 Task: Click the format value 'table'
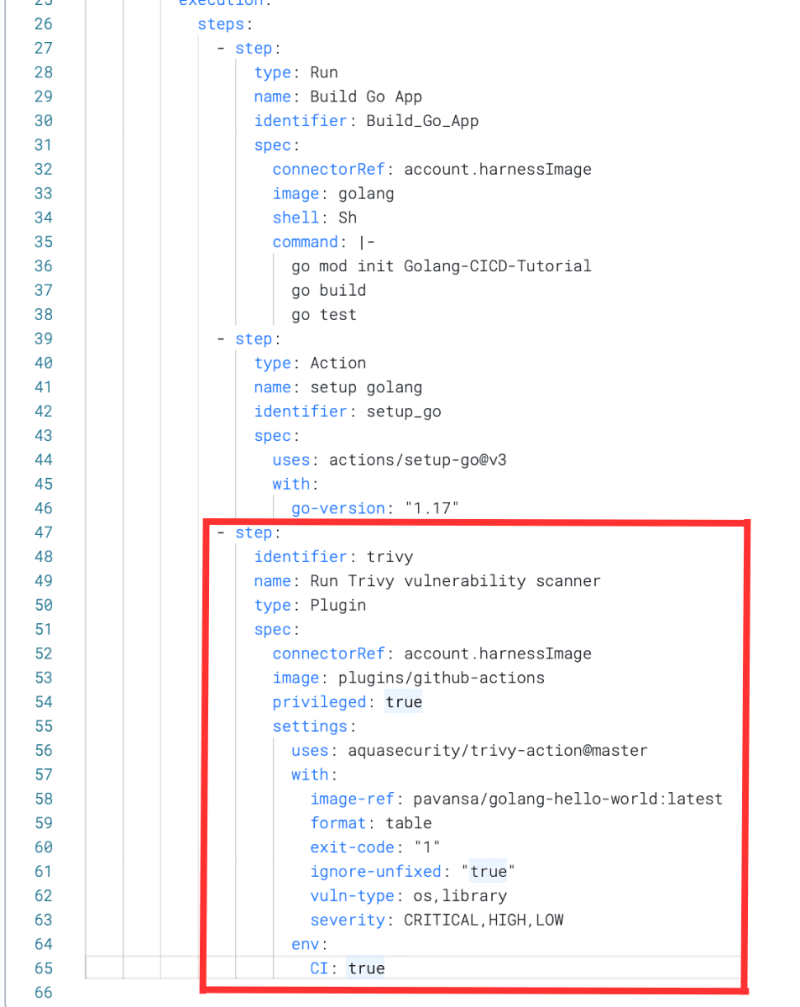tap(408, 823)
